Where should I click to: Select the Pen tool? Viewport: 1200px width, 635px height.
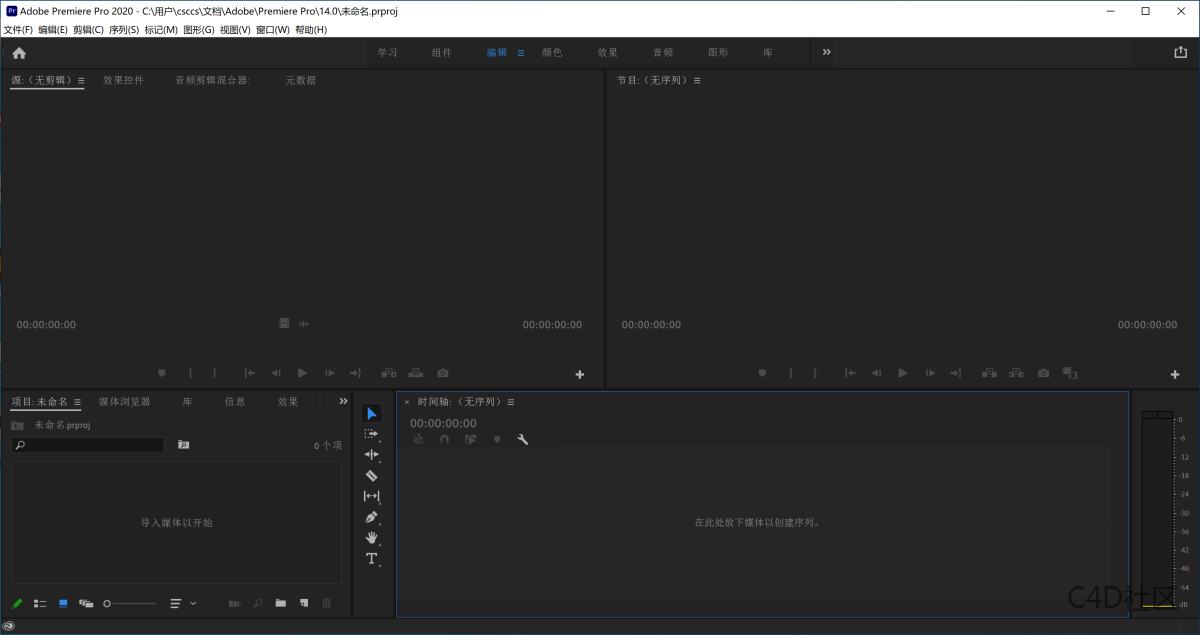click(371, 517)
